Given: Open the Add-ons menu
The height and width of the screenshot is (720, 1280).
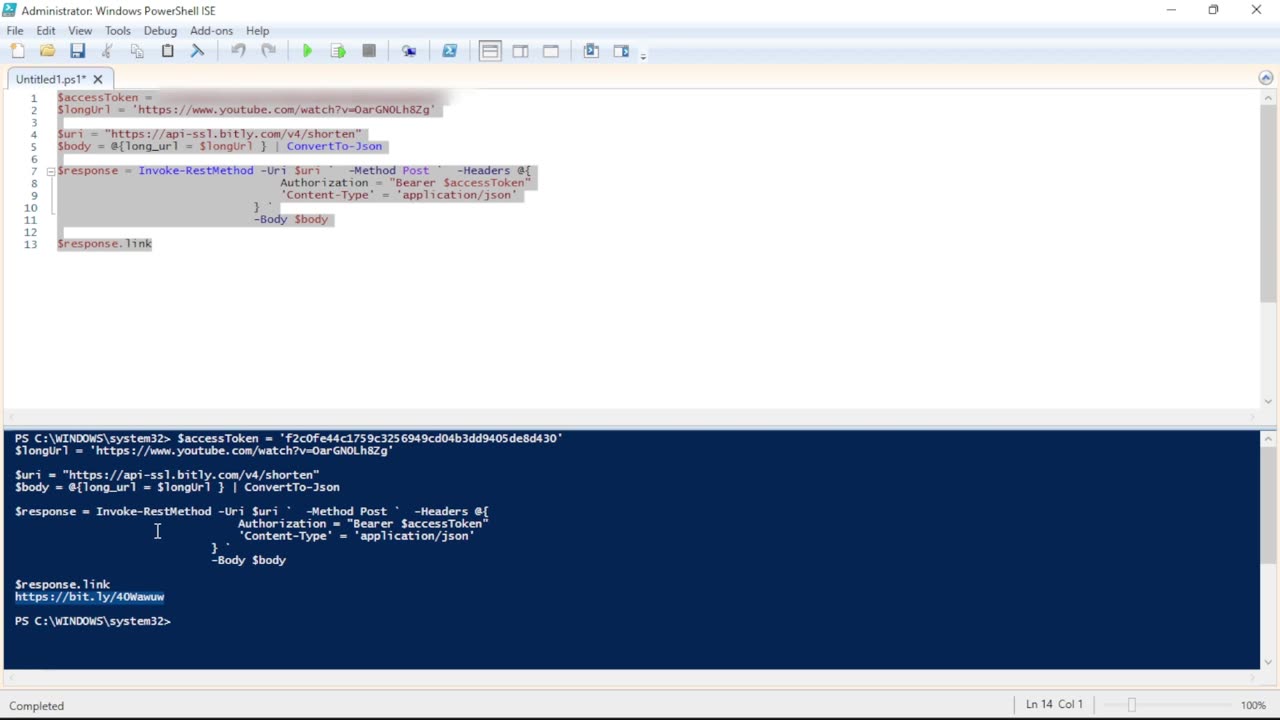Looking at the screenshot, I should pyautogui.click(x=211, y=31).
